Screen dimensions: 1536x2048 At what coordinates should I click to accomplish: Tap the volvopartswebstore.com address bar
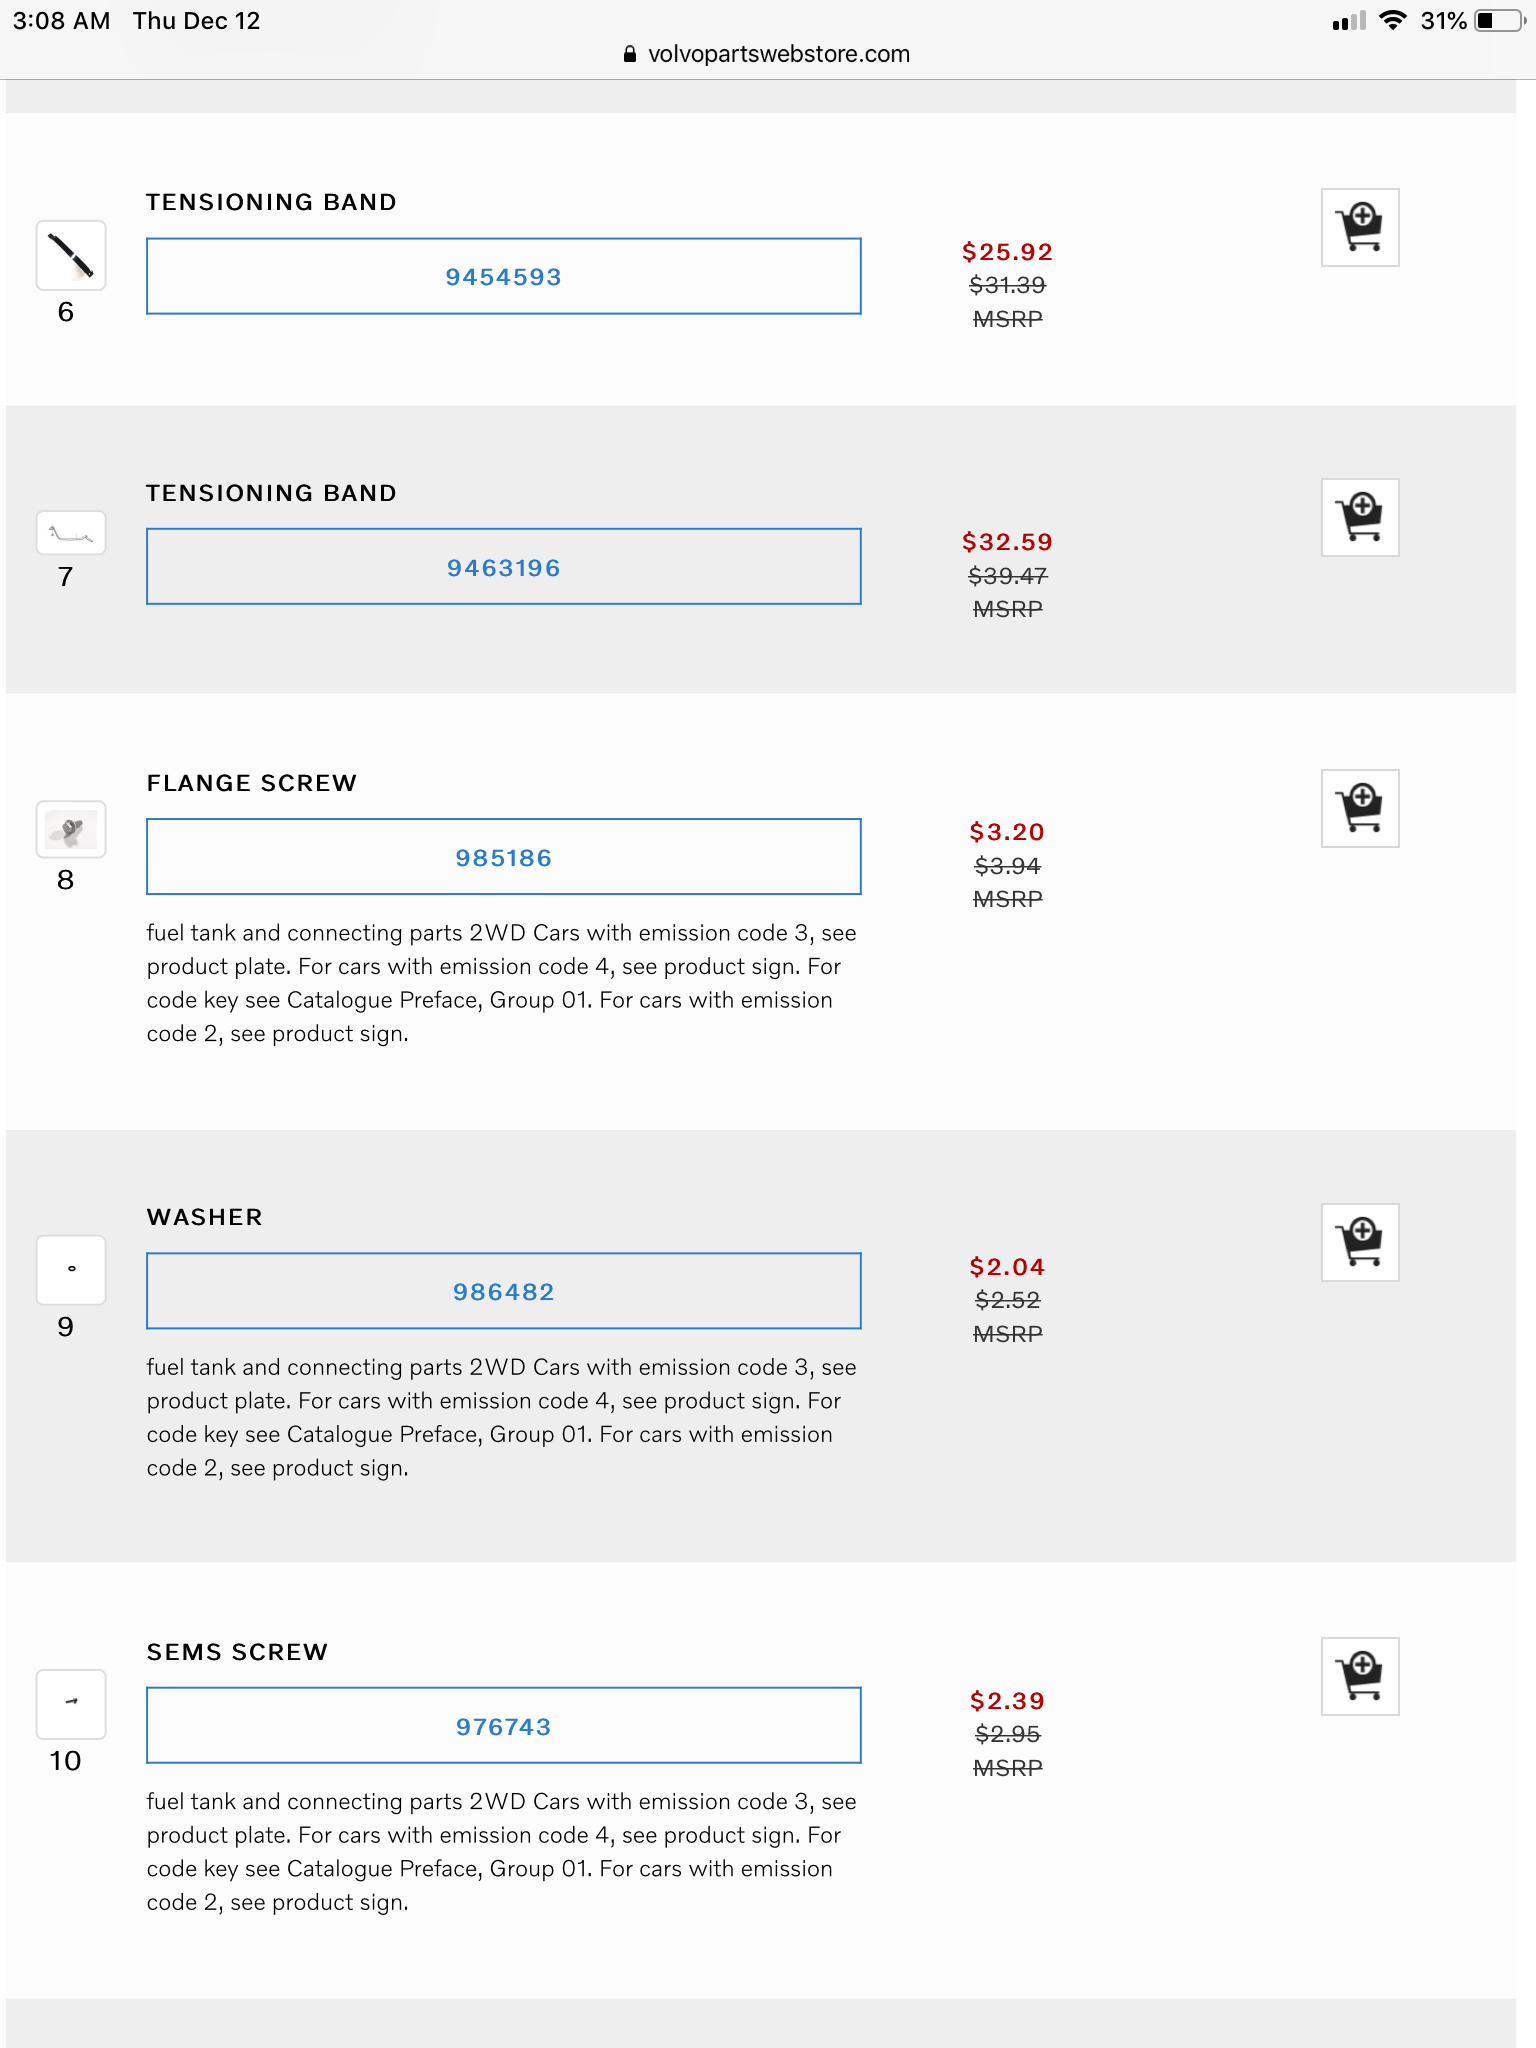point(768,54)
